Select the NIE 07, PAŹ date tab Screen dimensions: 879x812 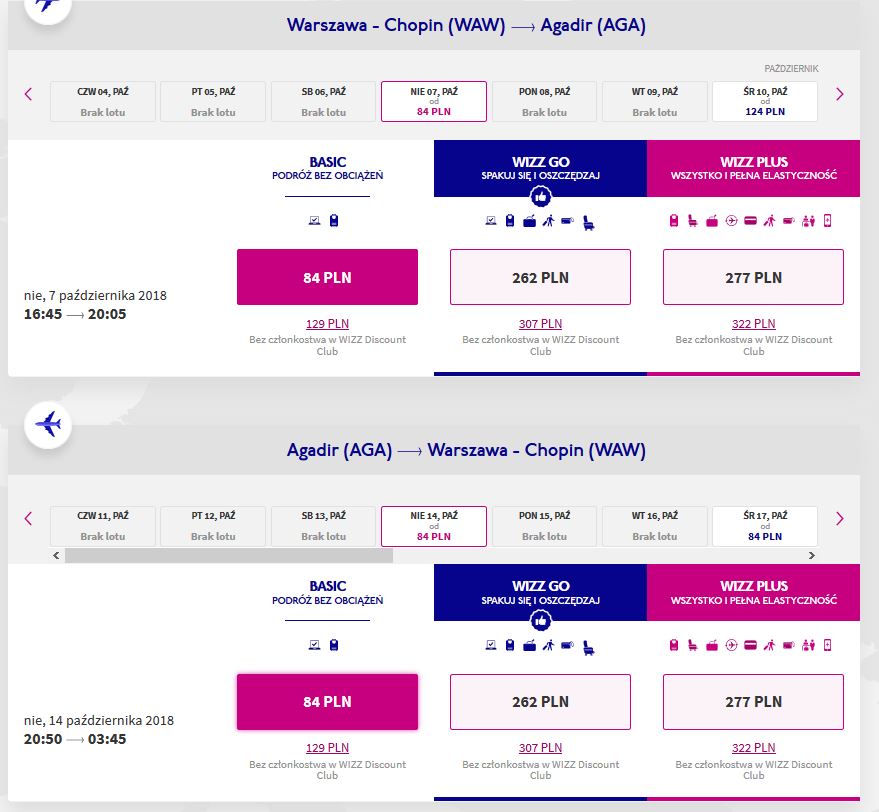[x=434, y=102]
